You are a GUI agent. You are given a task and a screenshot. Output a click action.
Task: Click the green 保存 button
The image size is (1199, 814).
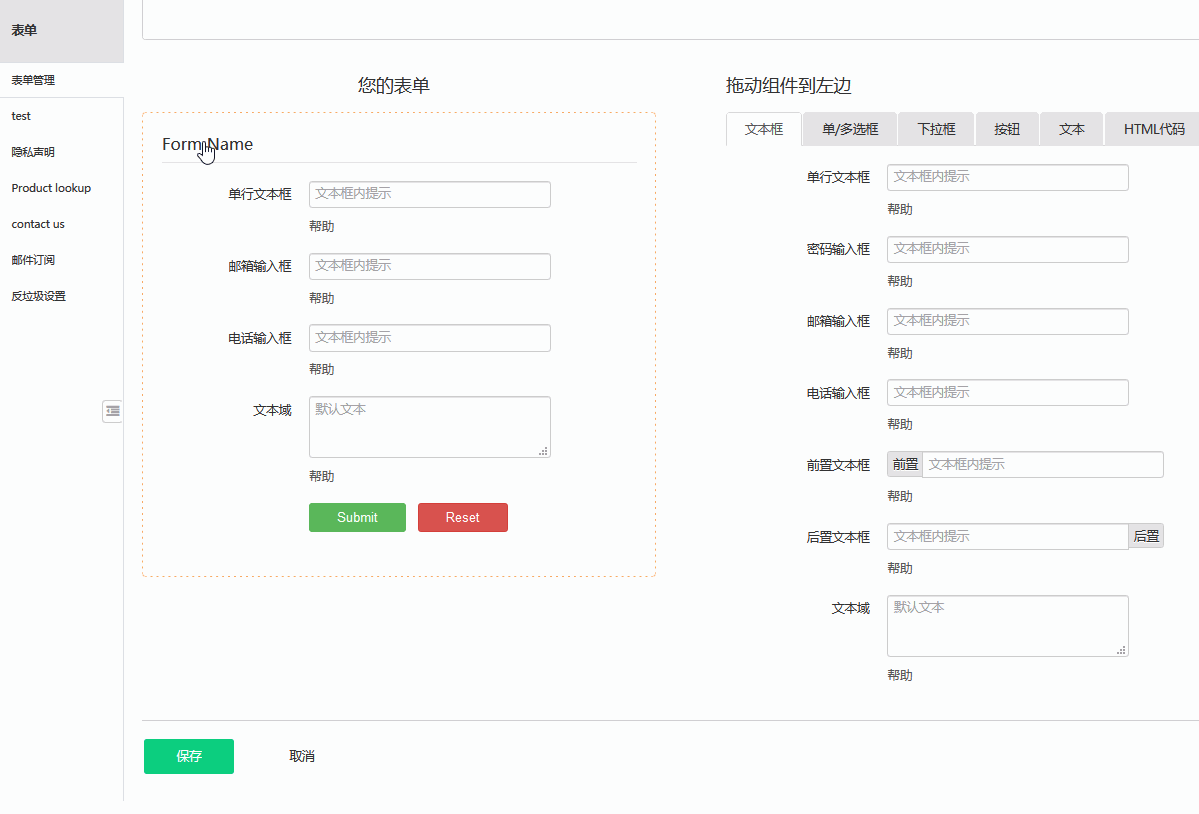click(188, 756)
